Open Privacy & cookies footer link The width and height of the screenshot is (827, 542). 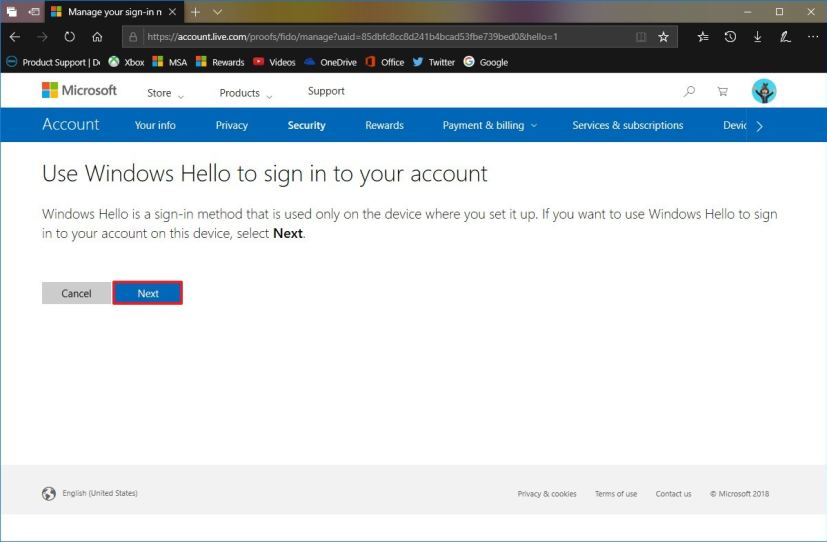pyautogui.click(x=547, y=494)
